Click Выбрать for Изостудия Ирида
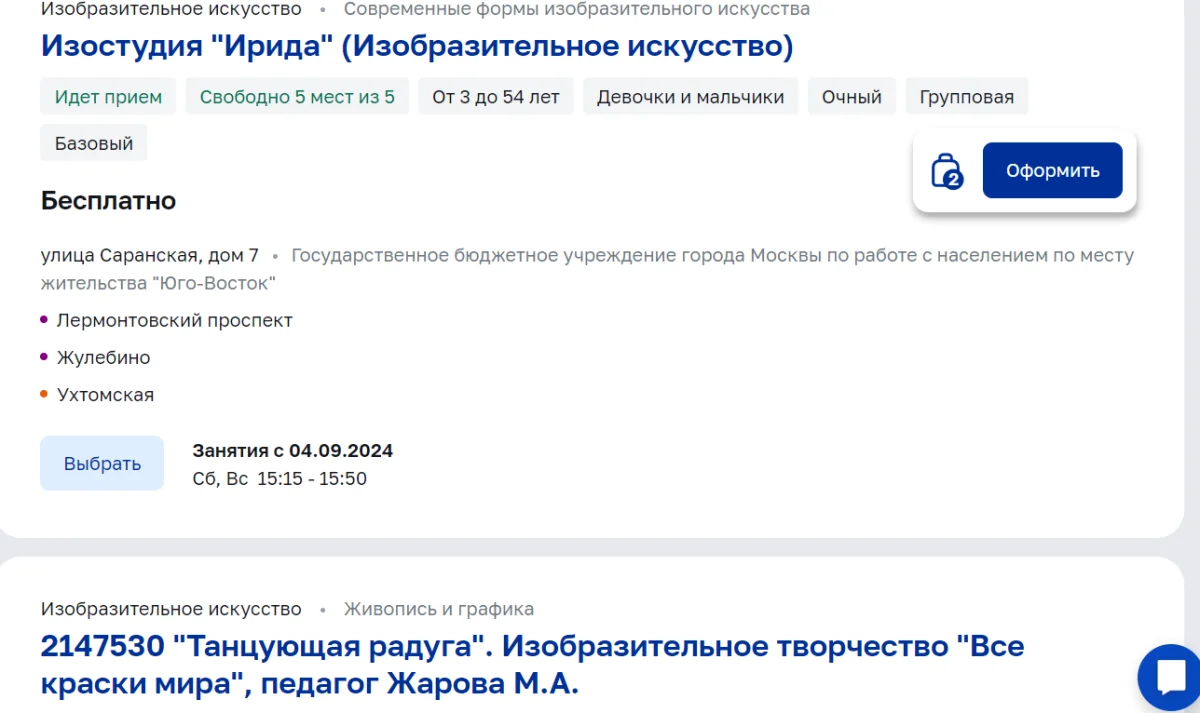This screenshot has width=1200, height=713. (102, 463)
